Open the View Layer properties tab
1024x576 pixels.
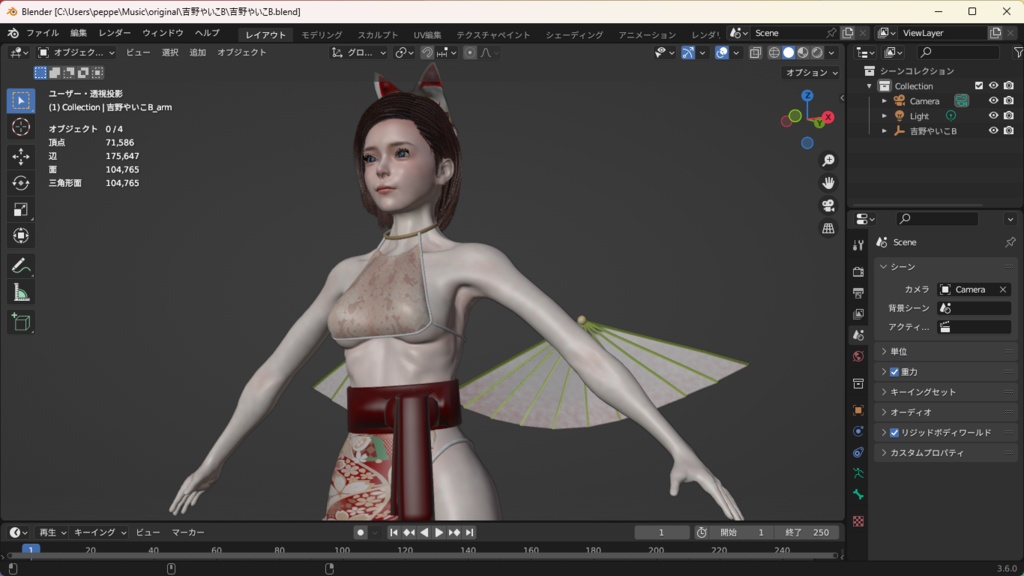click(858, 314)
